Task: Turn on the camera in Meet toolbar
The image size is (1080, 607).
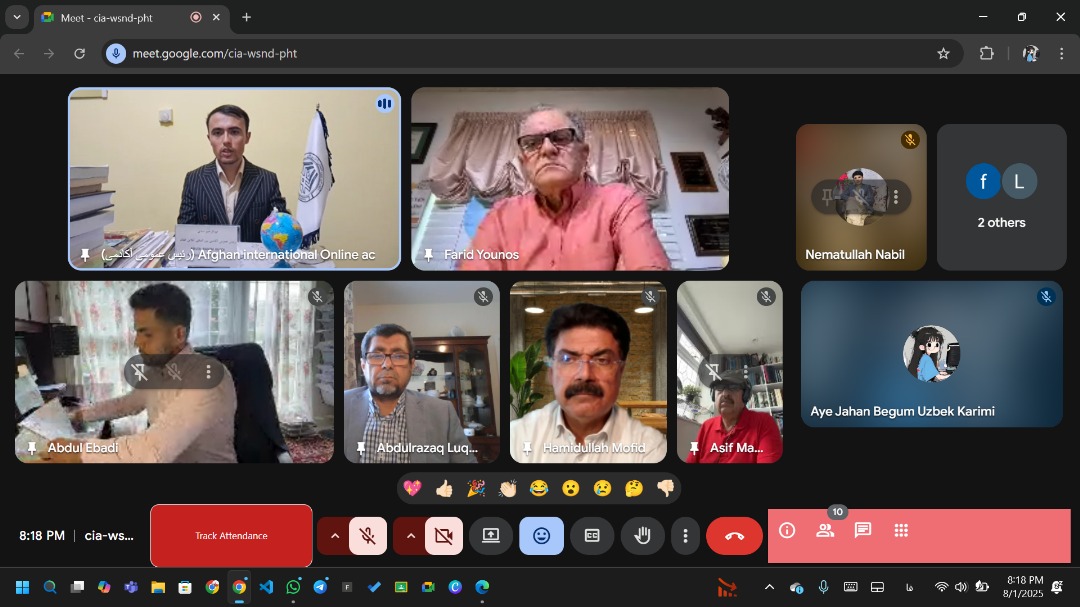Action: pyautogui.click(x=443, y=536)
